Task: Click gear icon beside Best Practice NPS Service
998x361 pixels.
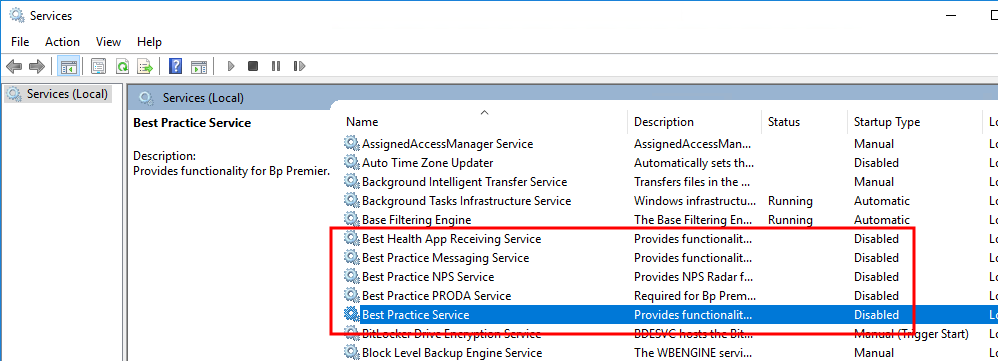Action: 351,277
